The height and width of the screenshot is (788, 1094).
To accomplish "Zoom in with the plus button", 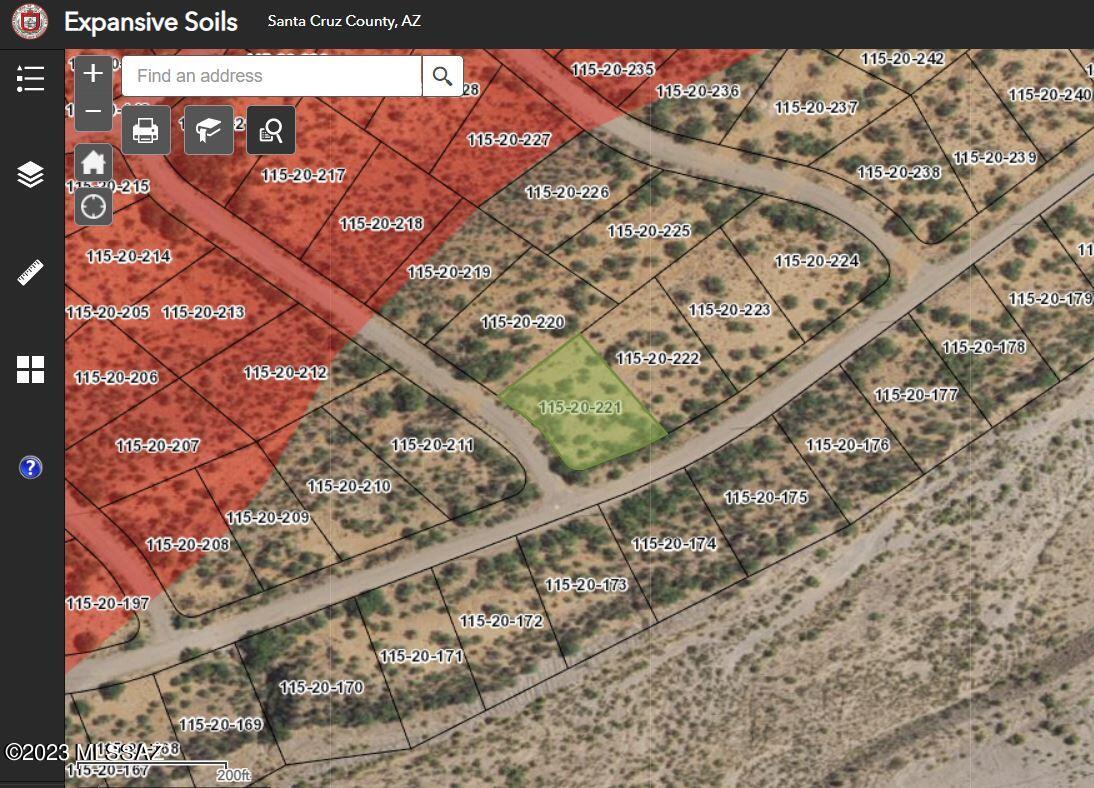I will point(93,74).
